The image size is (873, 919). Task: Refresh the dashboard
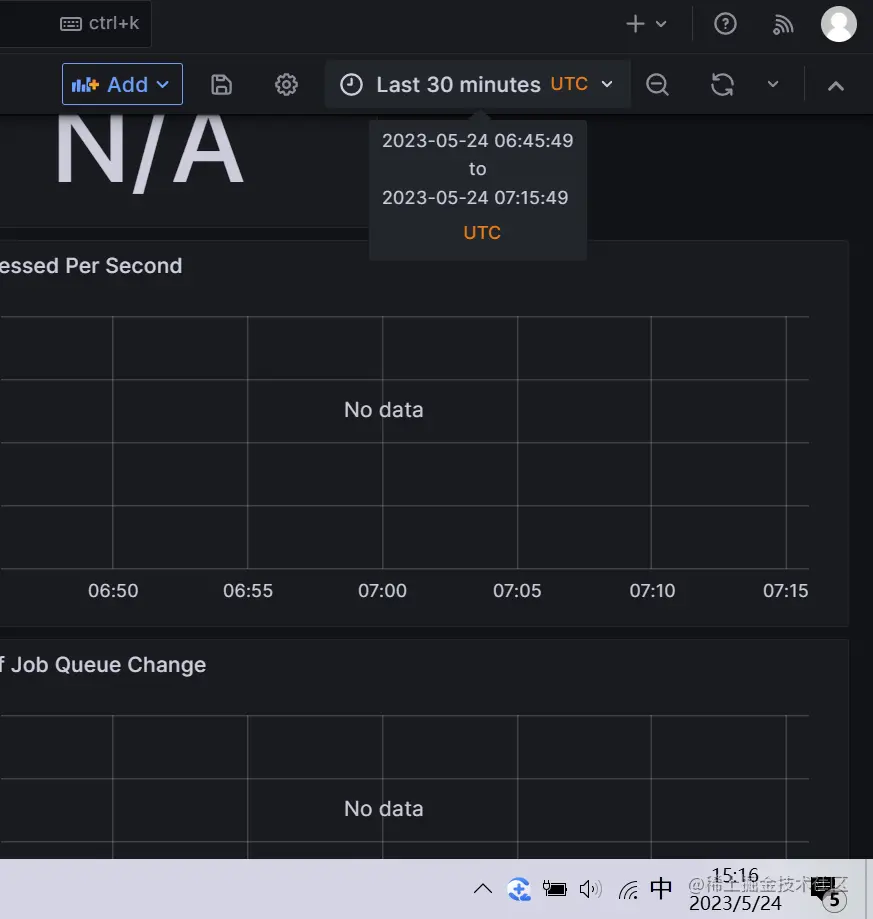[722, 85]
